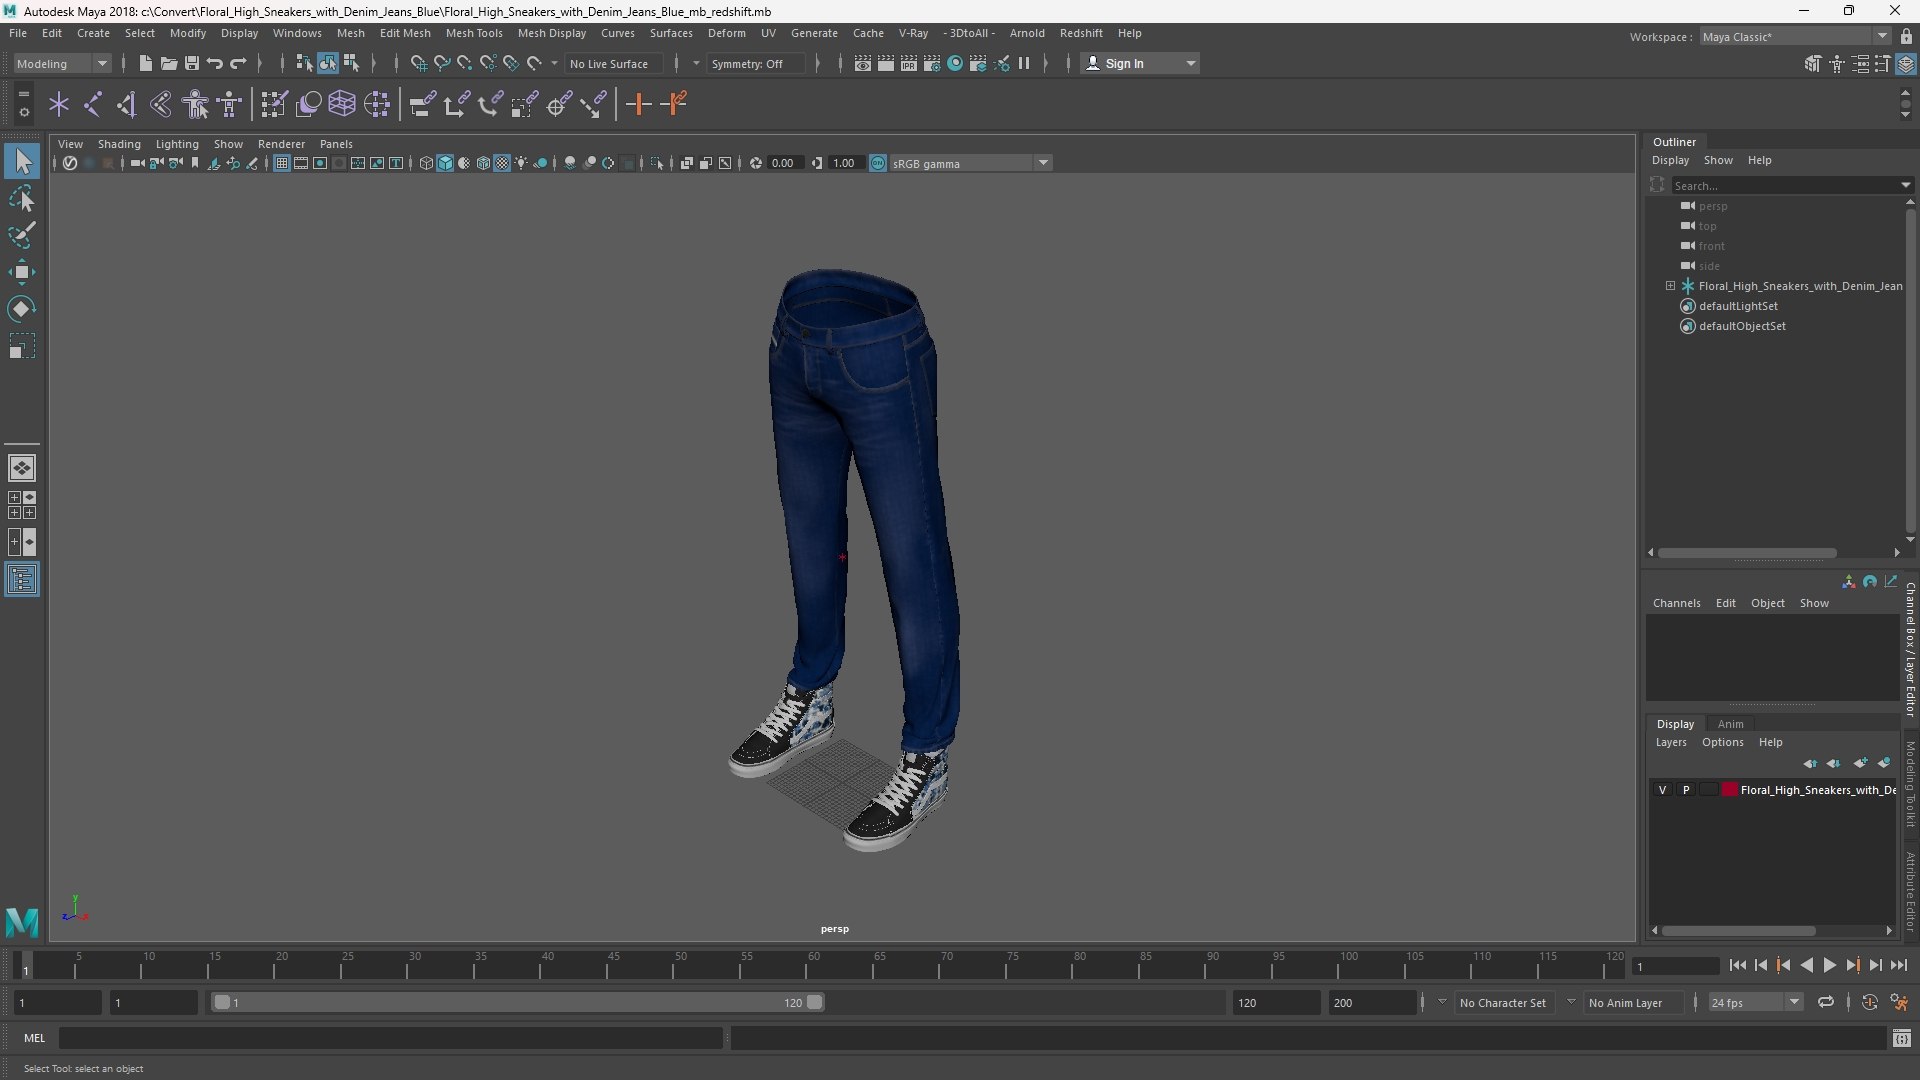Switch to four-view pane layout
Viewport: 1920px width, 1080px height.
coord(22,505)
